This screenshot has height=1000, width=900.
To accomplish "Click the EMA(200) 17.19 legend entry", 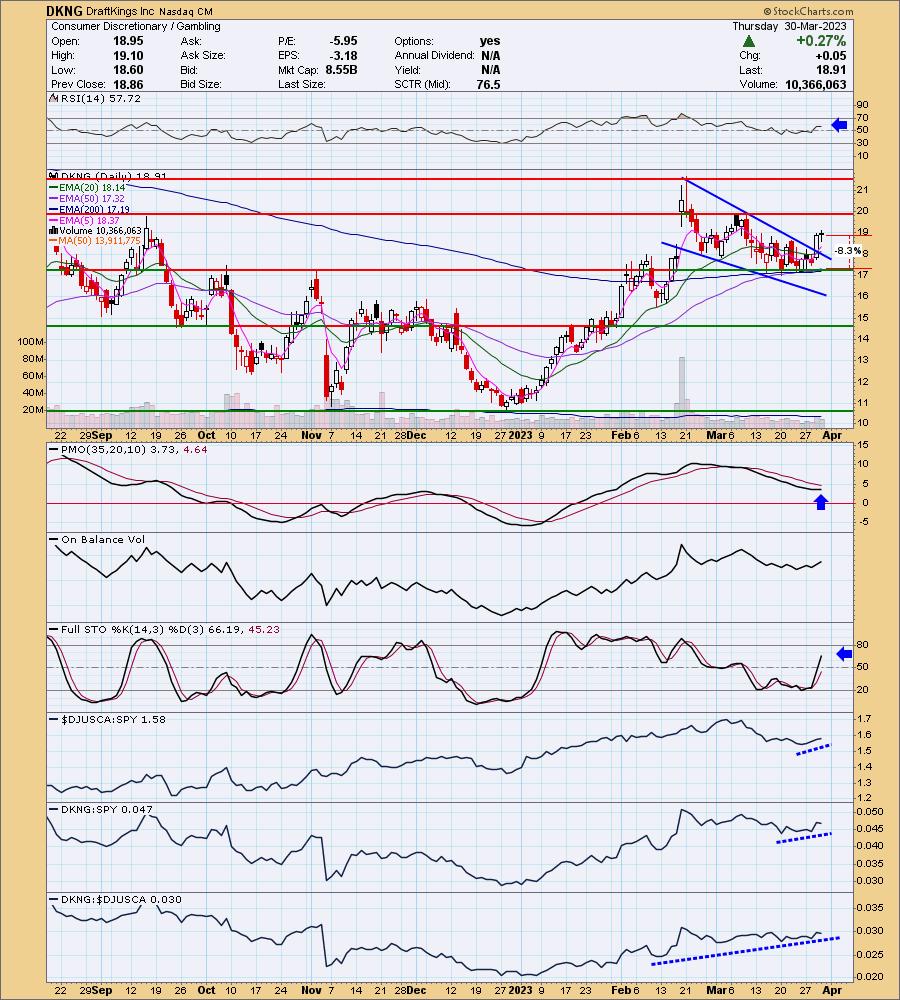I will tap(89, 209).
